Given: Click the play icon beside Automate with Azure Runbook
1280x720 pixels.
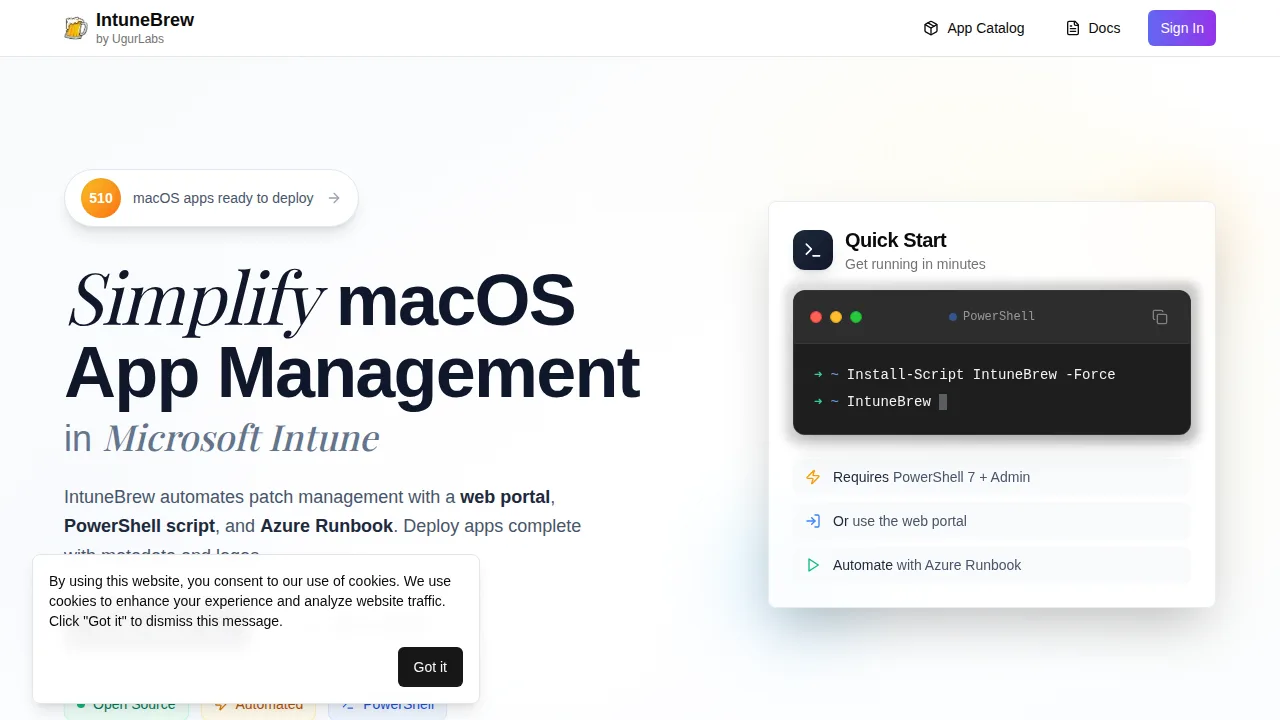Looking at the screenshot, I should pos(813,565).
